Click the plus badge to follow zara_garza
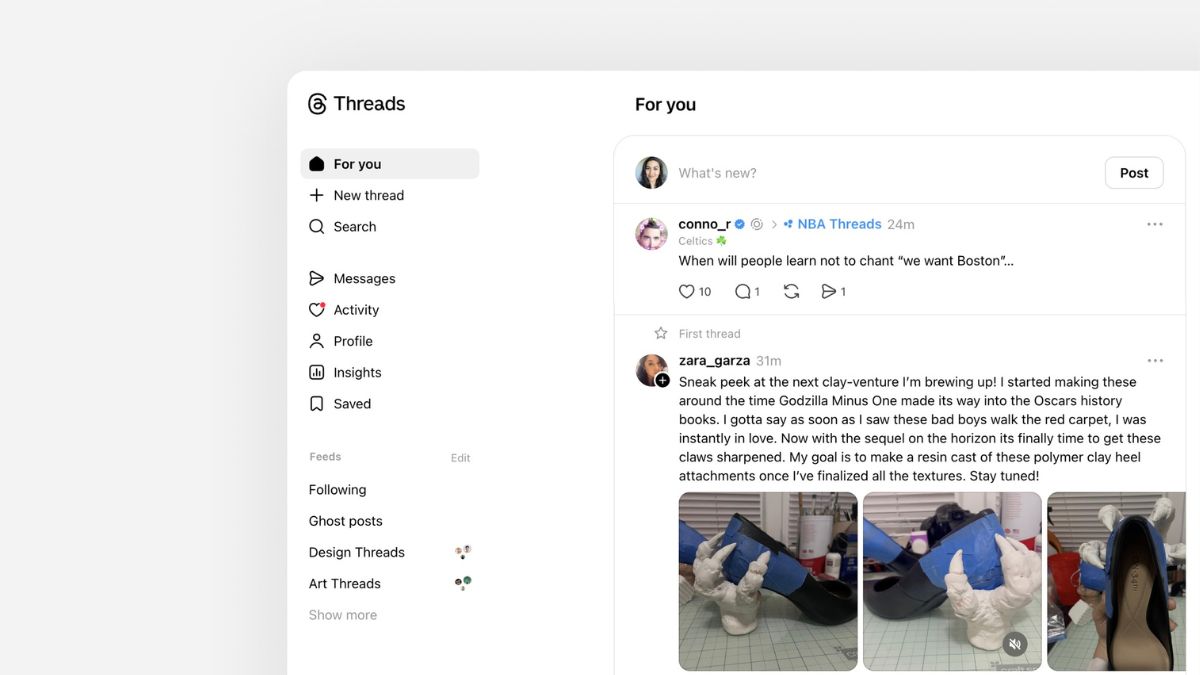 point(662,381)
